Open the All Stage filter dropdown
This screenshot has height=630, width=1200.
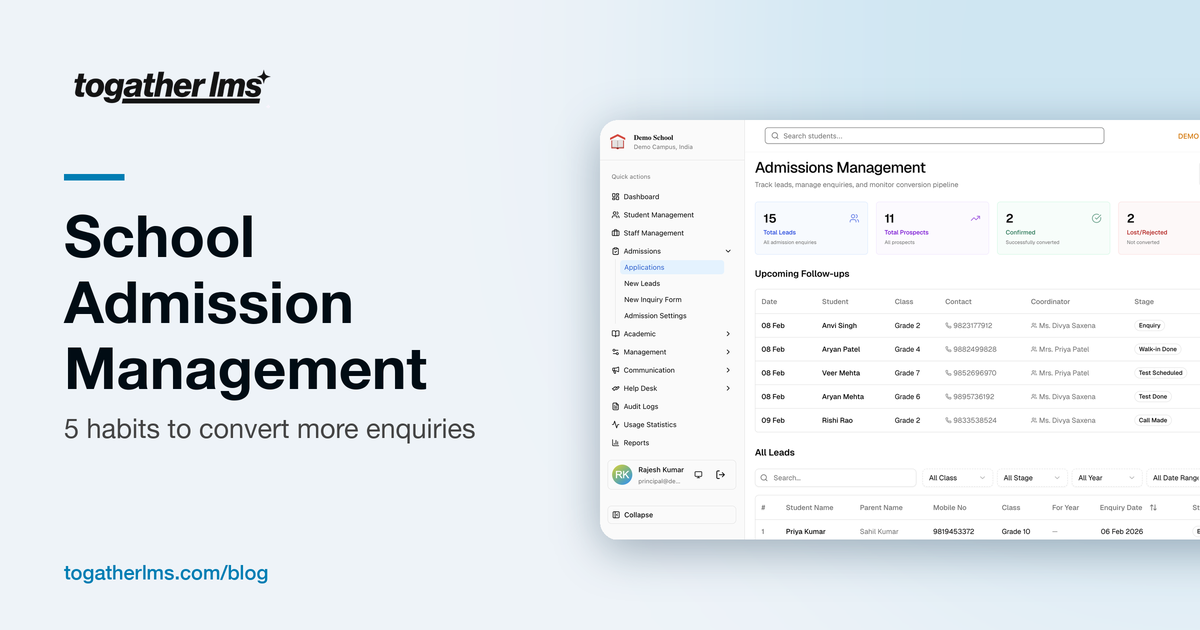coord(1032,478)
